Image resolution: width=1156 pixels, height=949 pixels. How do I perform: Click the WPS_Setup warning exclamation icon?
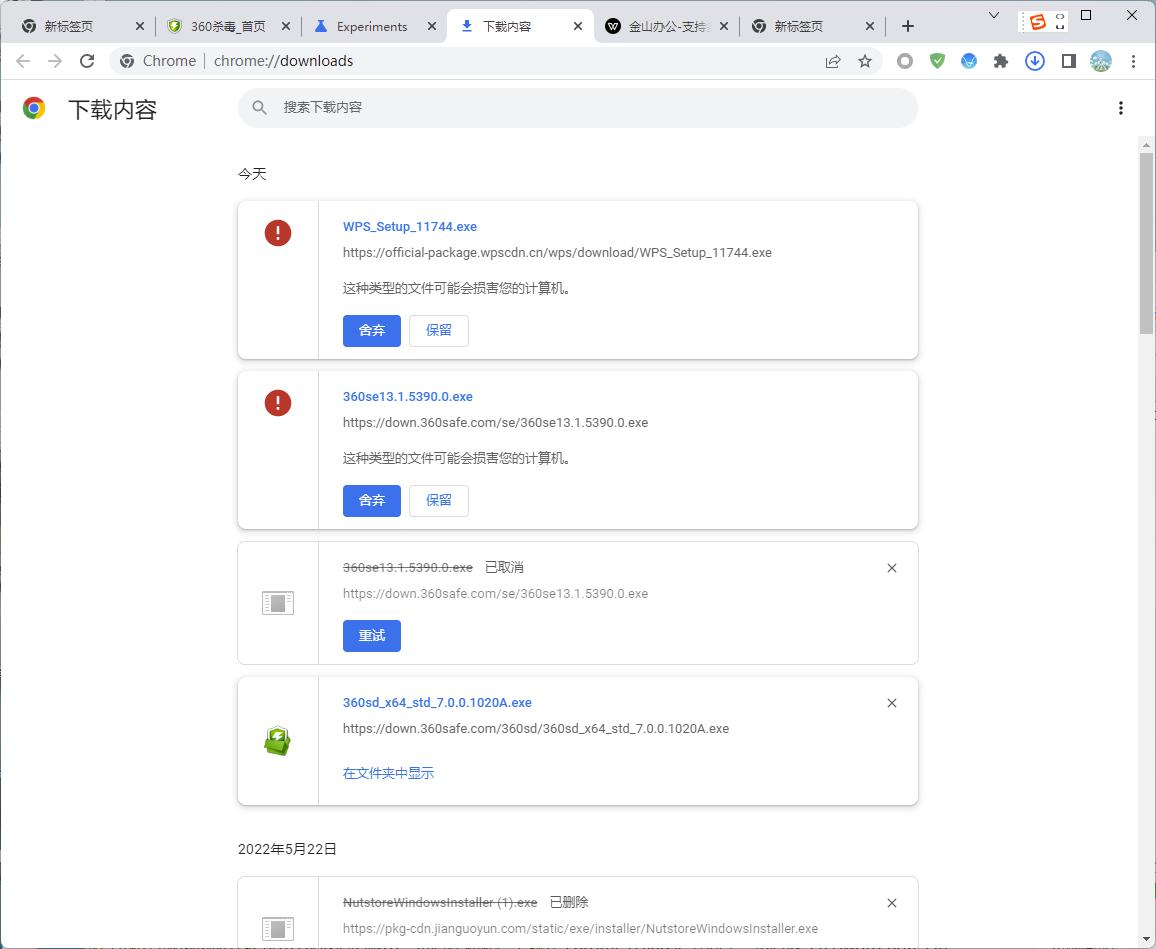[278, 233]
